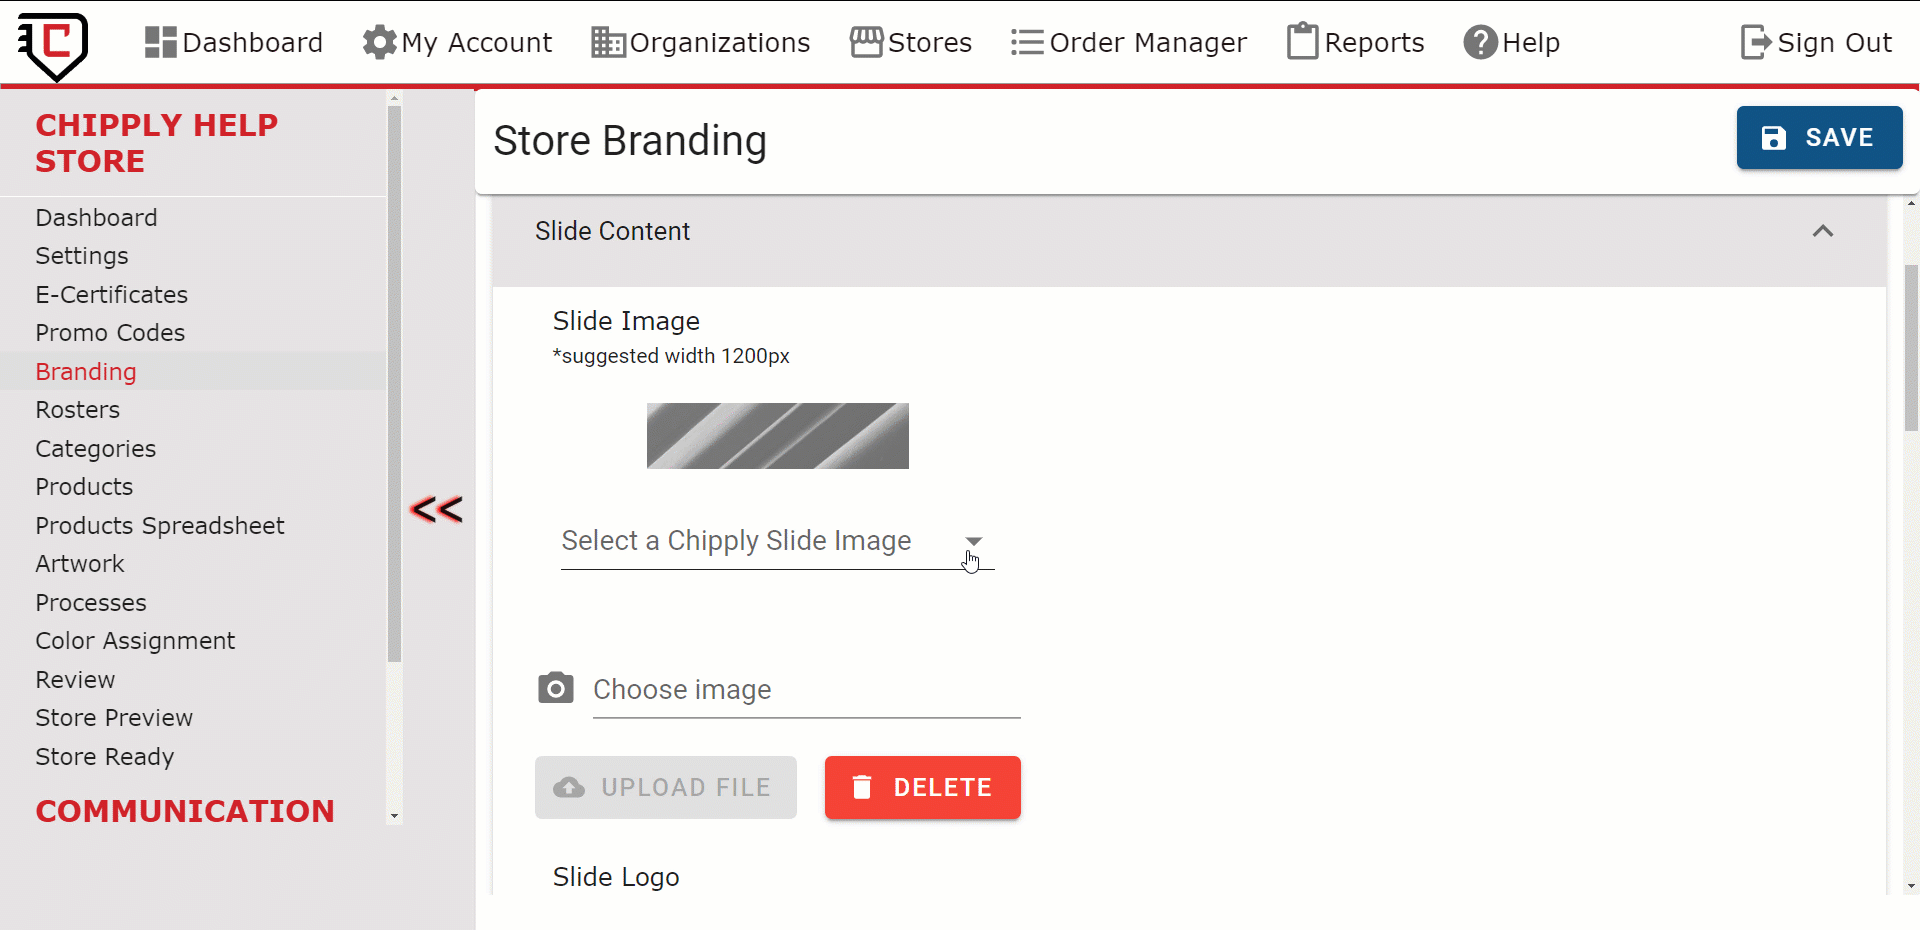1920x930 pixels.
Task: Click the Sign Out exit icon
Action: tap(1756, 42)
